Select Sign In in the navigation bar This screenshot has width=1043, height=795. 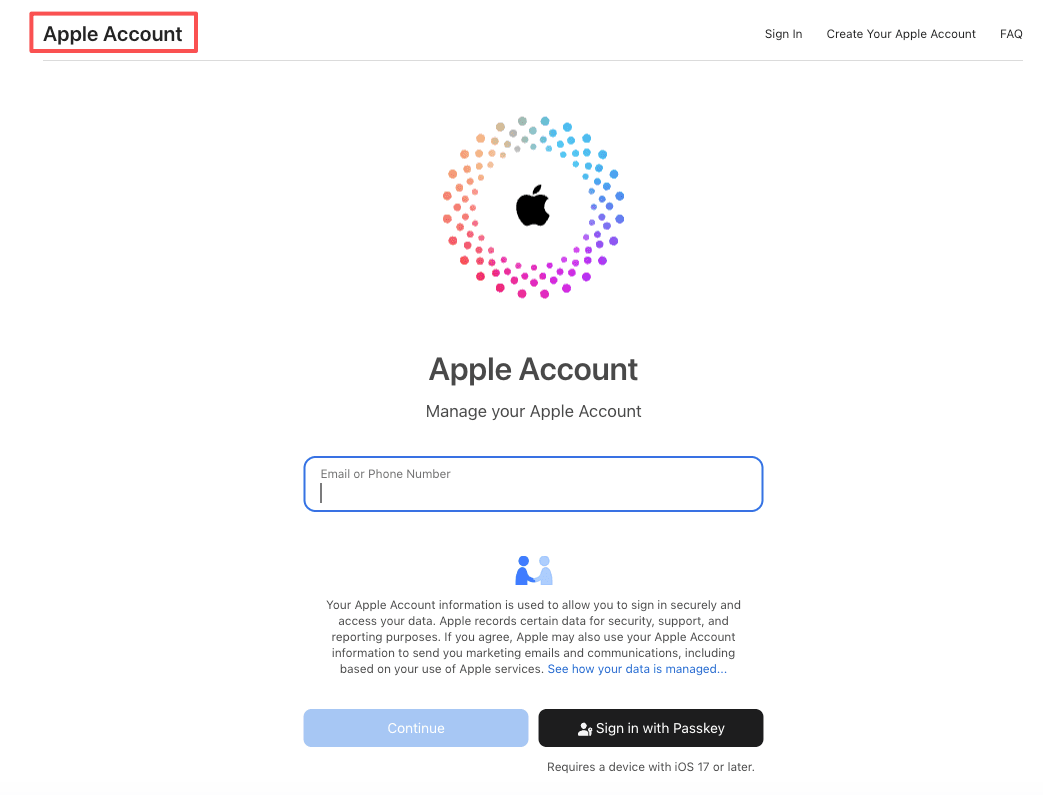click(783, 33)
